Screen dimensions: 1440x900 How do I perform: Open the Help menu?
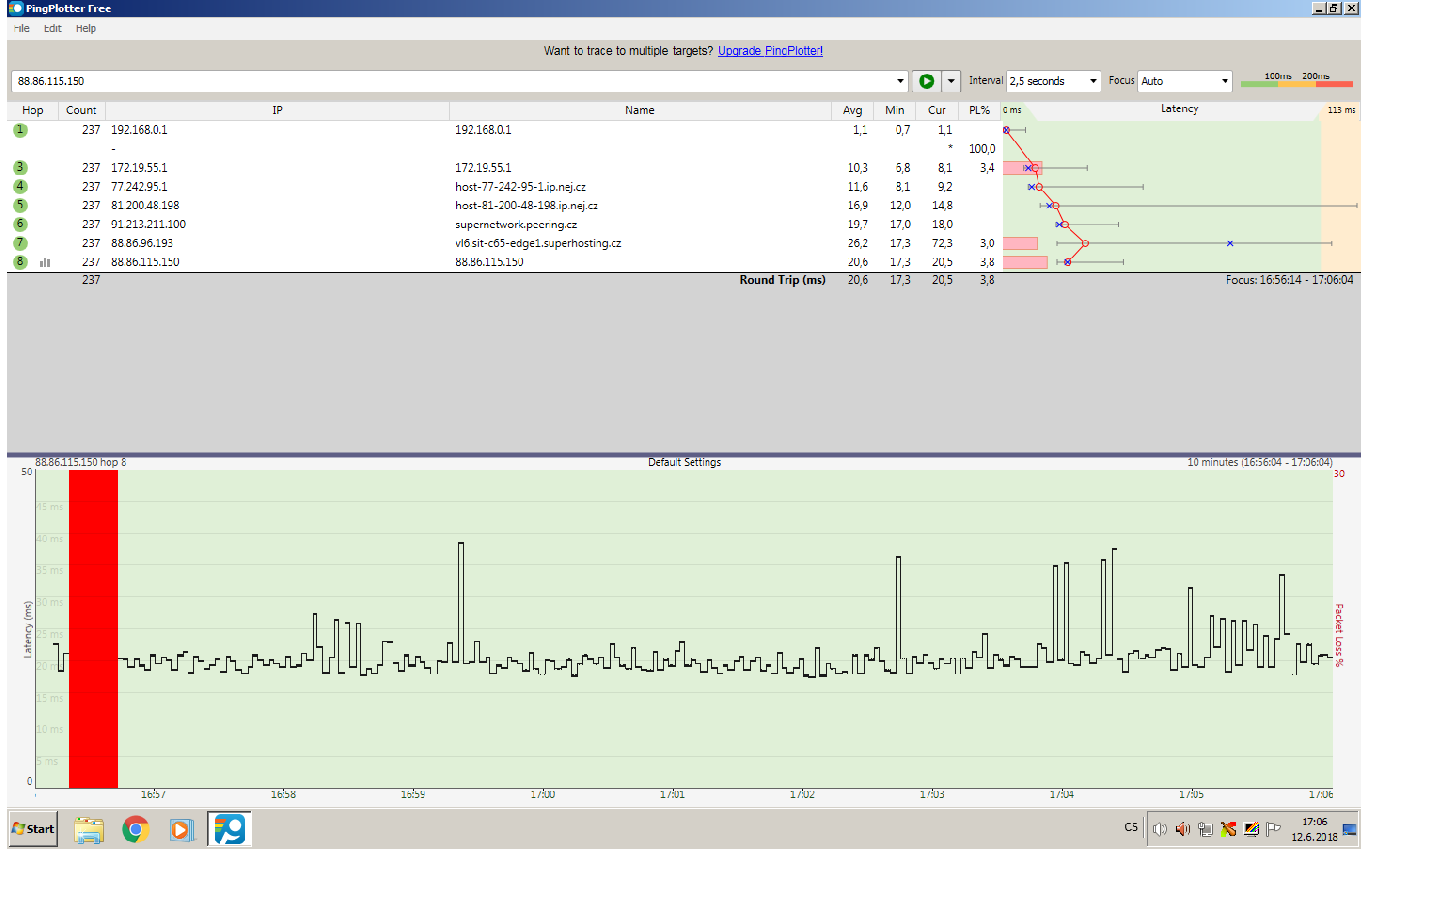pyautogui.click(x=86, y=28)
